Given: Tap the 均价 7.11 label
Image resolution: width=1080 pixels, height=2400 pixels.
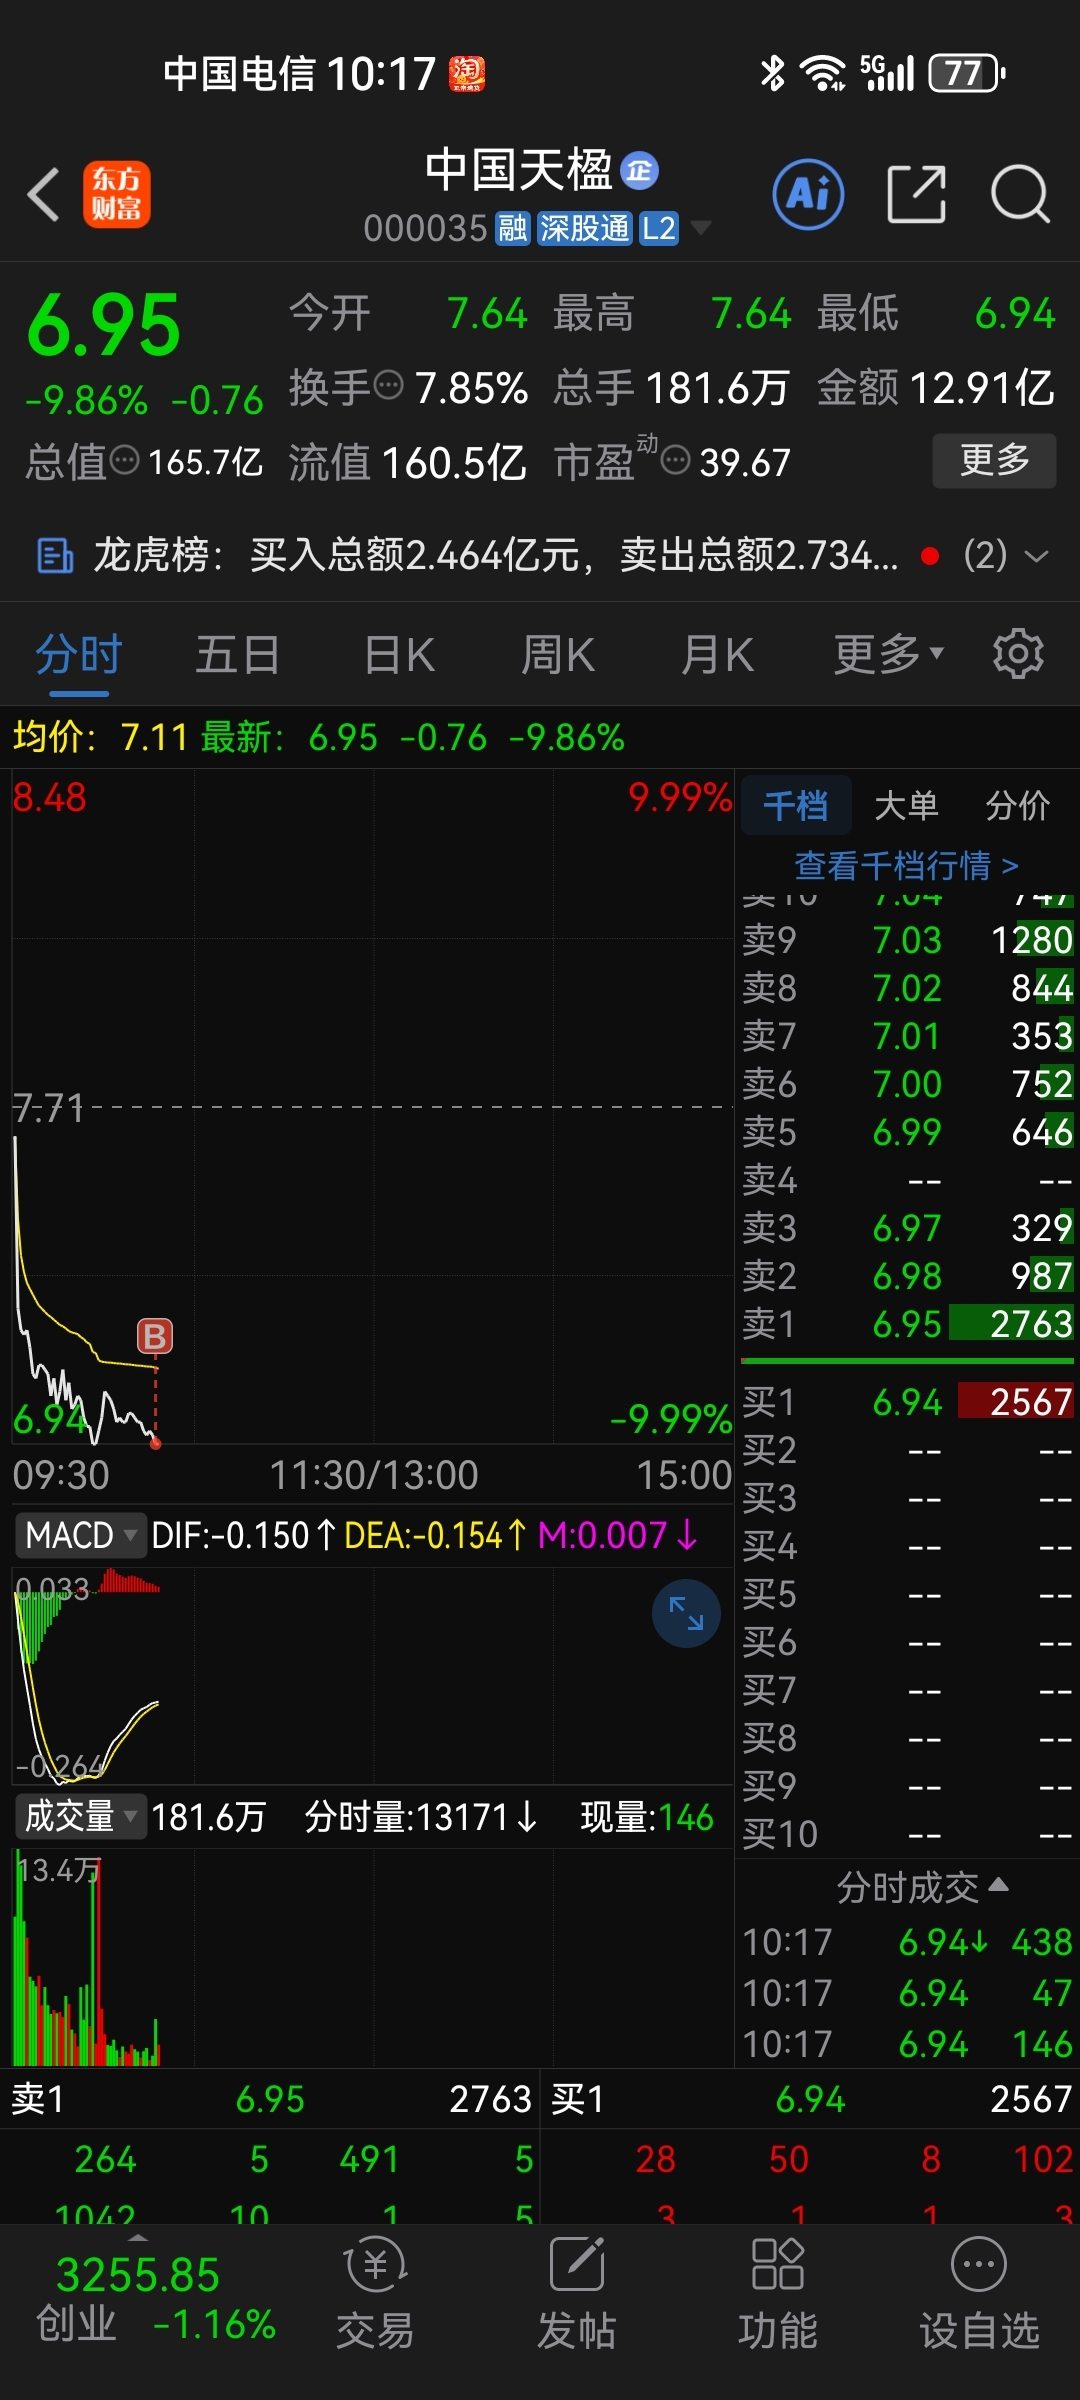Looking at the screenshot, I should tap(100, 737).
